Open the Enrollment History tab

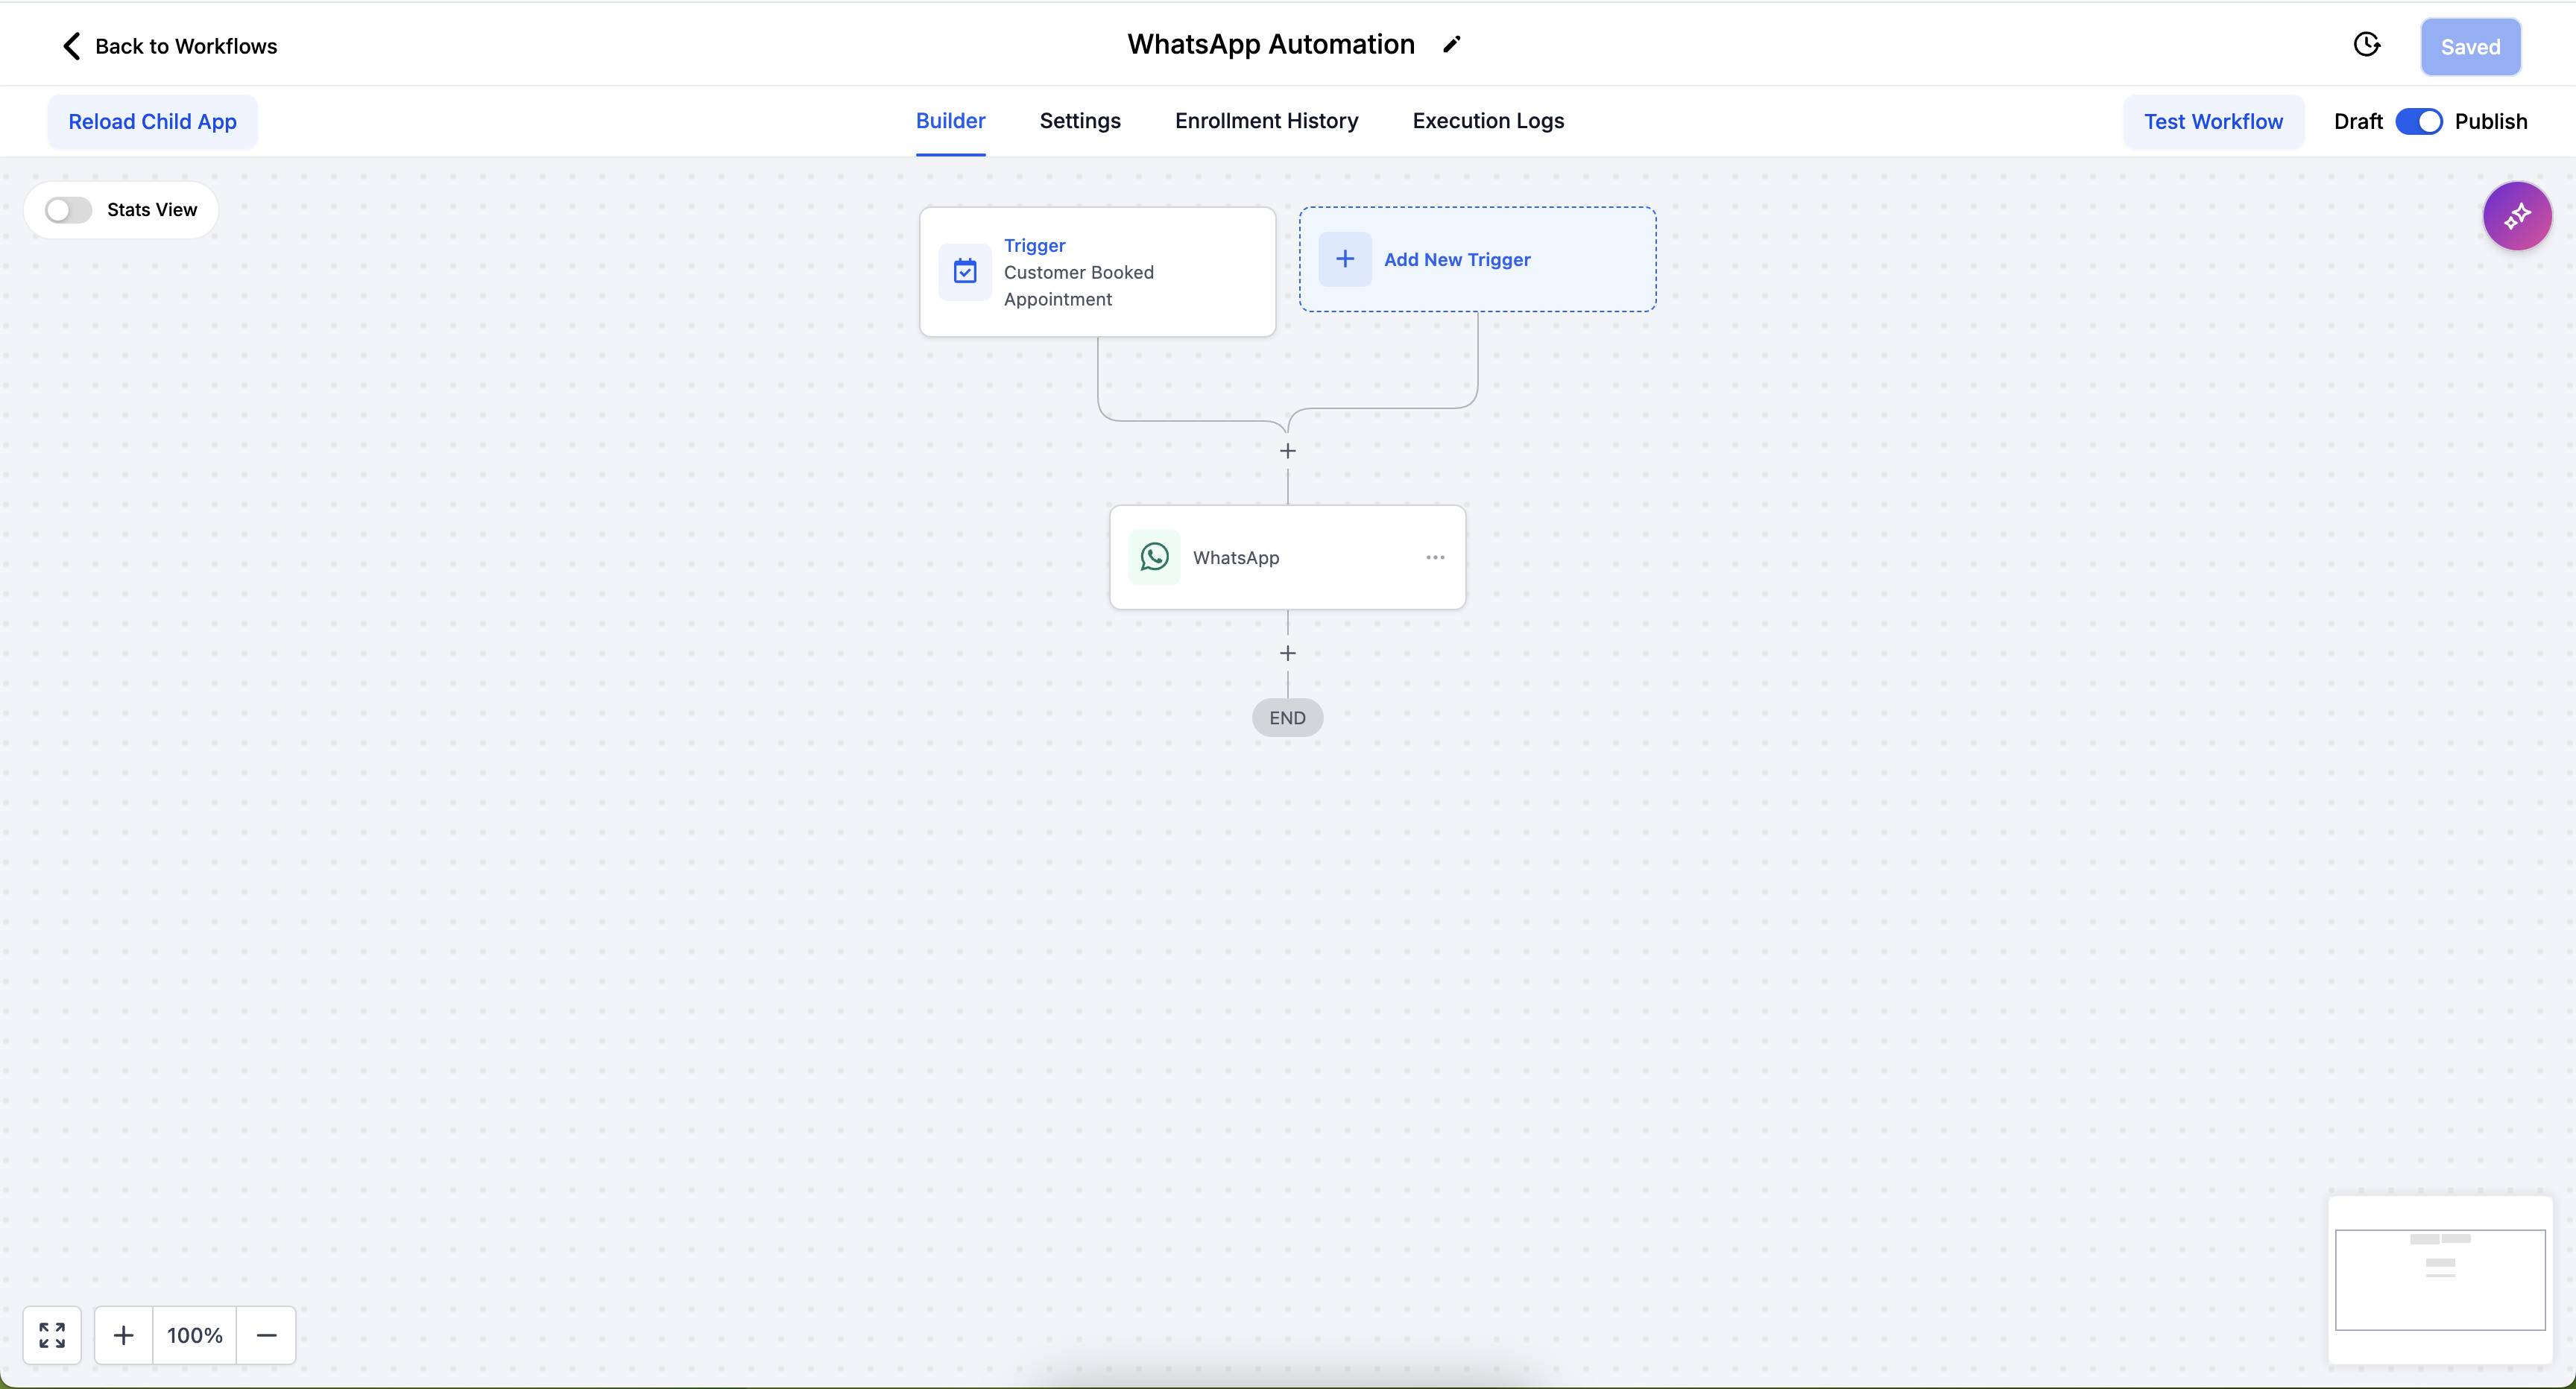pyautogui.click(x=1266, y=121)
